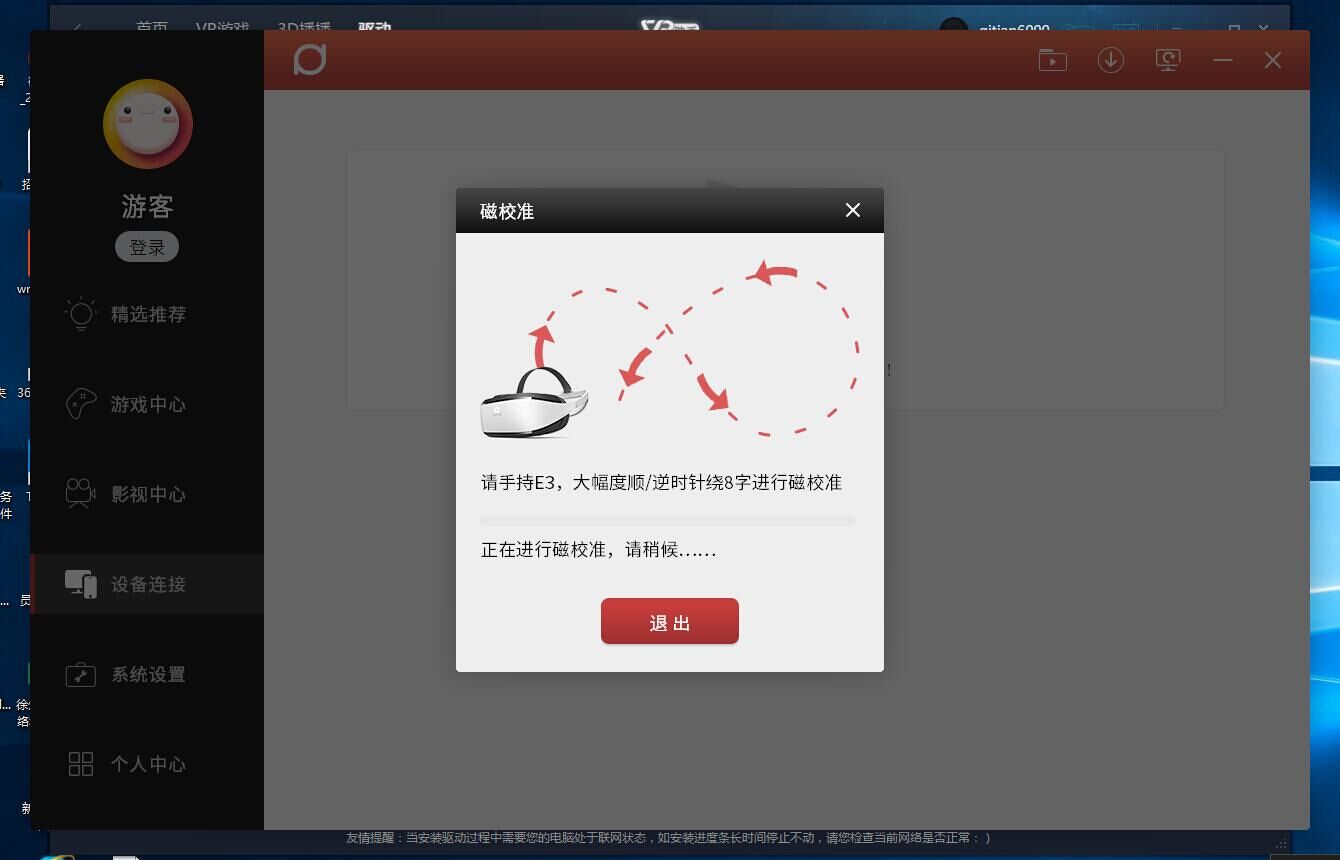Screen dimensions: 1340x860
Task: Open 精选推荐 via the lightbulb icon
Action: (80, 314)
